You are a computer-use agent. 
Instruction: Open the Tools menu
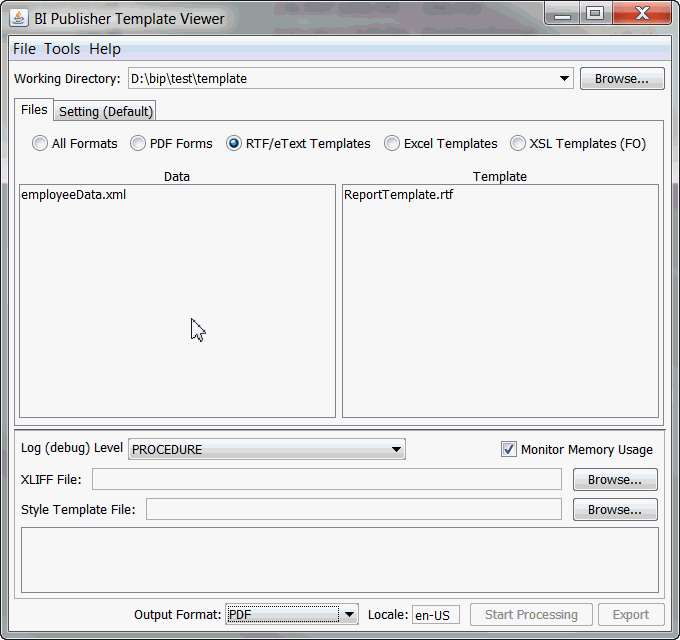pos(62,49)
